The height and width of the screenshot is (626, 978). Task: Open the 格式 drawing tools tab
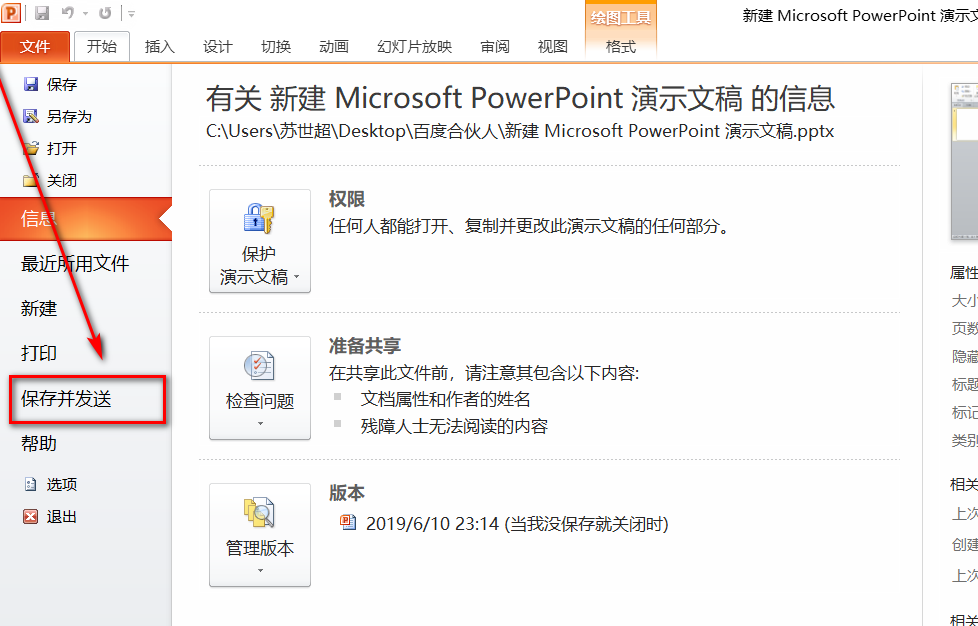coord(621,46)
